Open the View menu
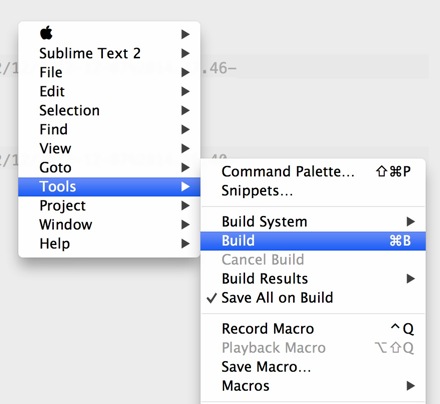Screen dimensions: 440x404 point(109,148)
